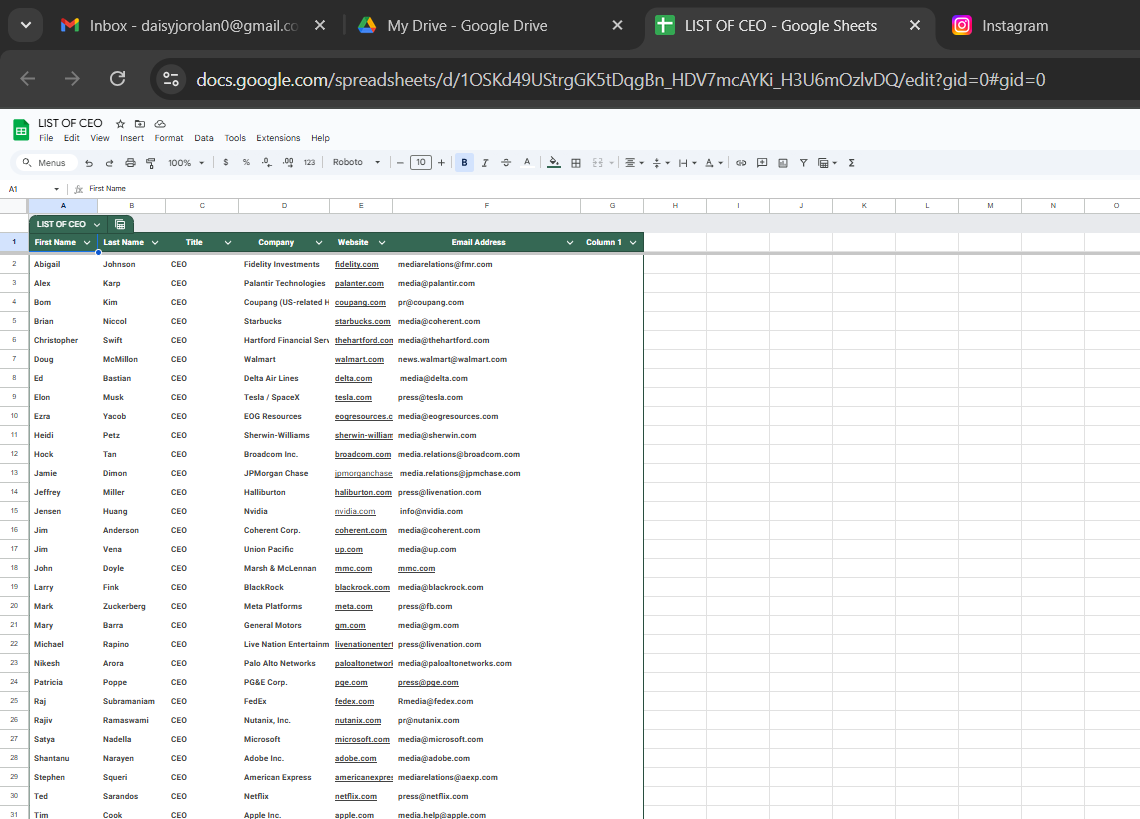The image size is (1140, 819).
Task: Move document with the folder icon
Action: point(140,124)
